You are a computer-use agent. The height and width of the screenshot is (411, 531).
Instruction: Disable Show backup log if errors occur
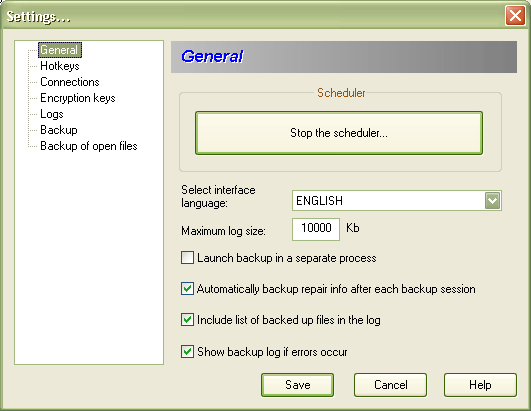pyautogui.click(x=187, y=351)
